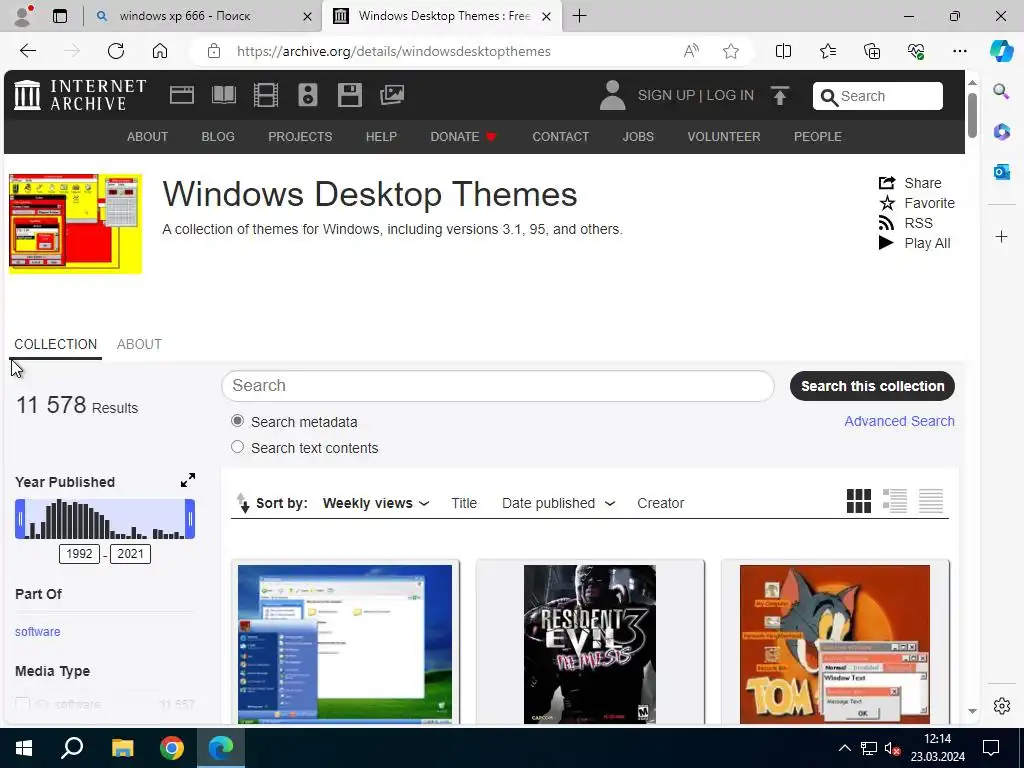
Task: Open the Texts book icon
Action: tap(224, 95)
